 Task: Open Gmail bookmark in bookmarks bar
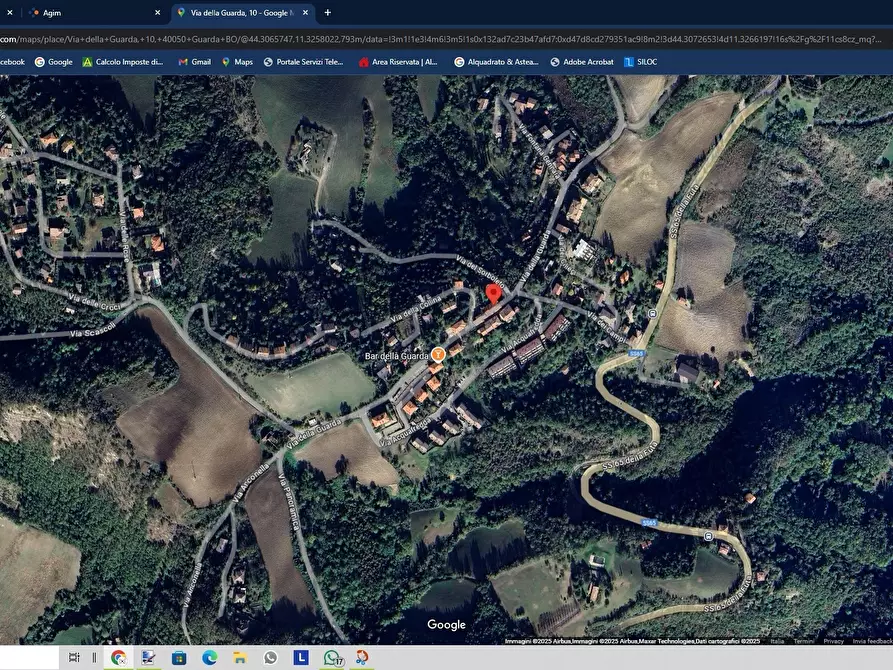click(x=194, y=61)
